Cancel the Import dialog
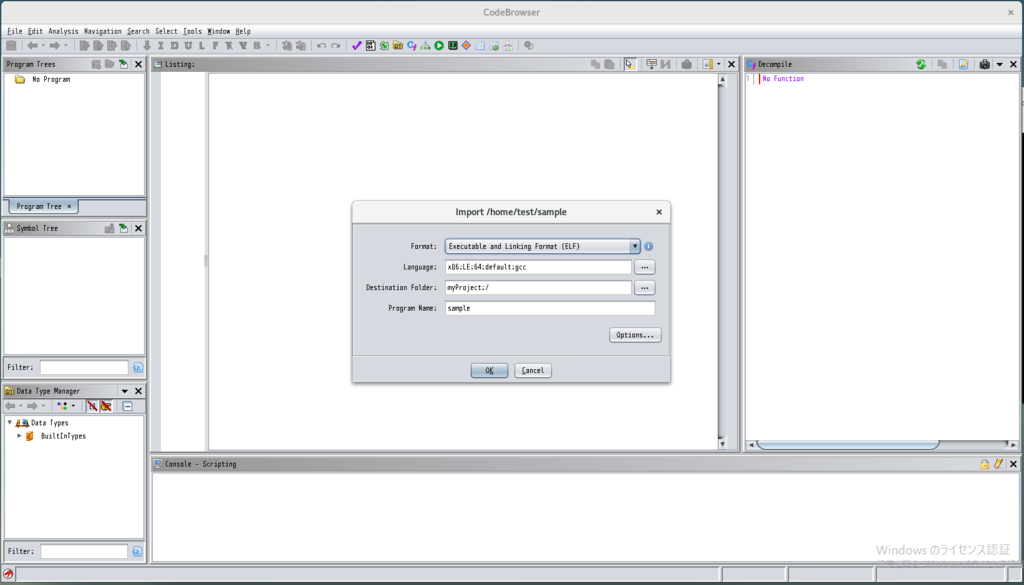 pyautogui.click(x=533, y=370)
